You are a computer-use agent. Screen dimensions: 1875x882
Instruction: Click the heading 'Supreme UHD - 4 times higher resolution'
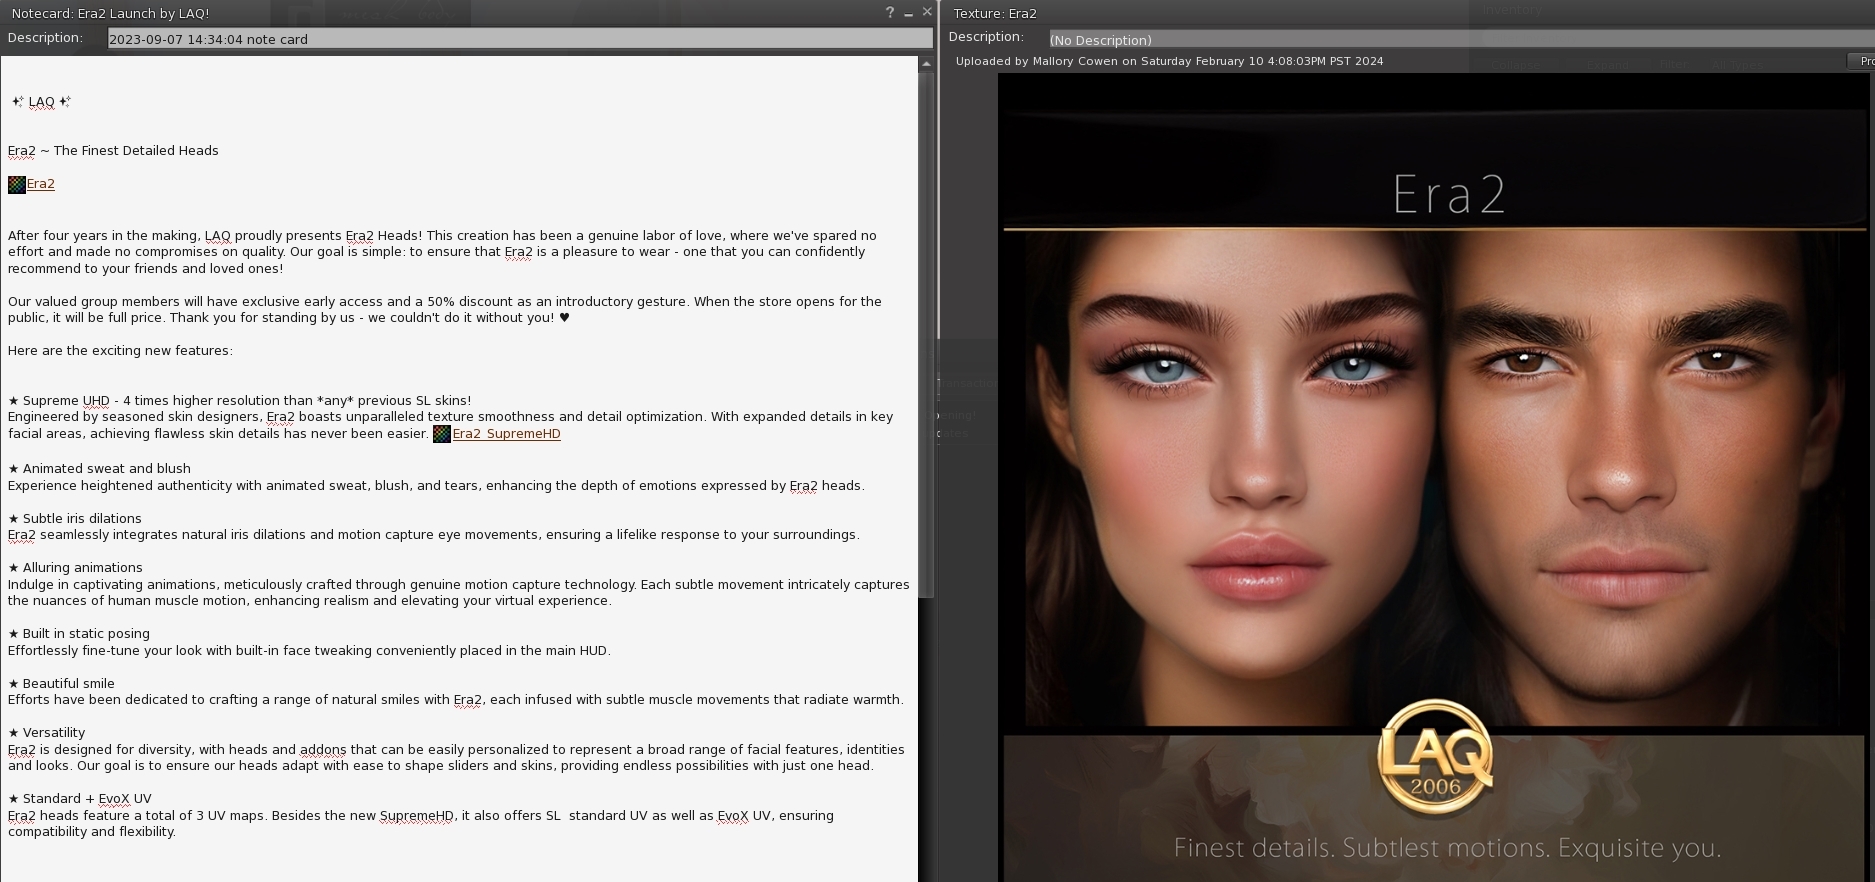tap(240, 401)
